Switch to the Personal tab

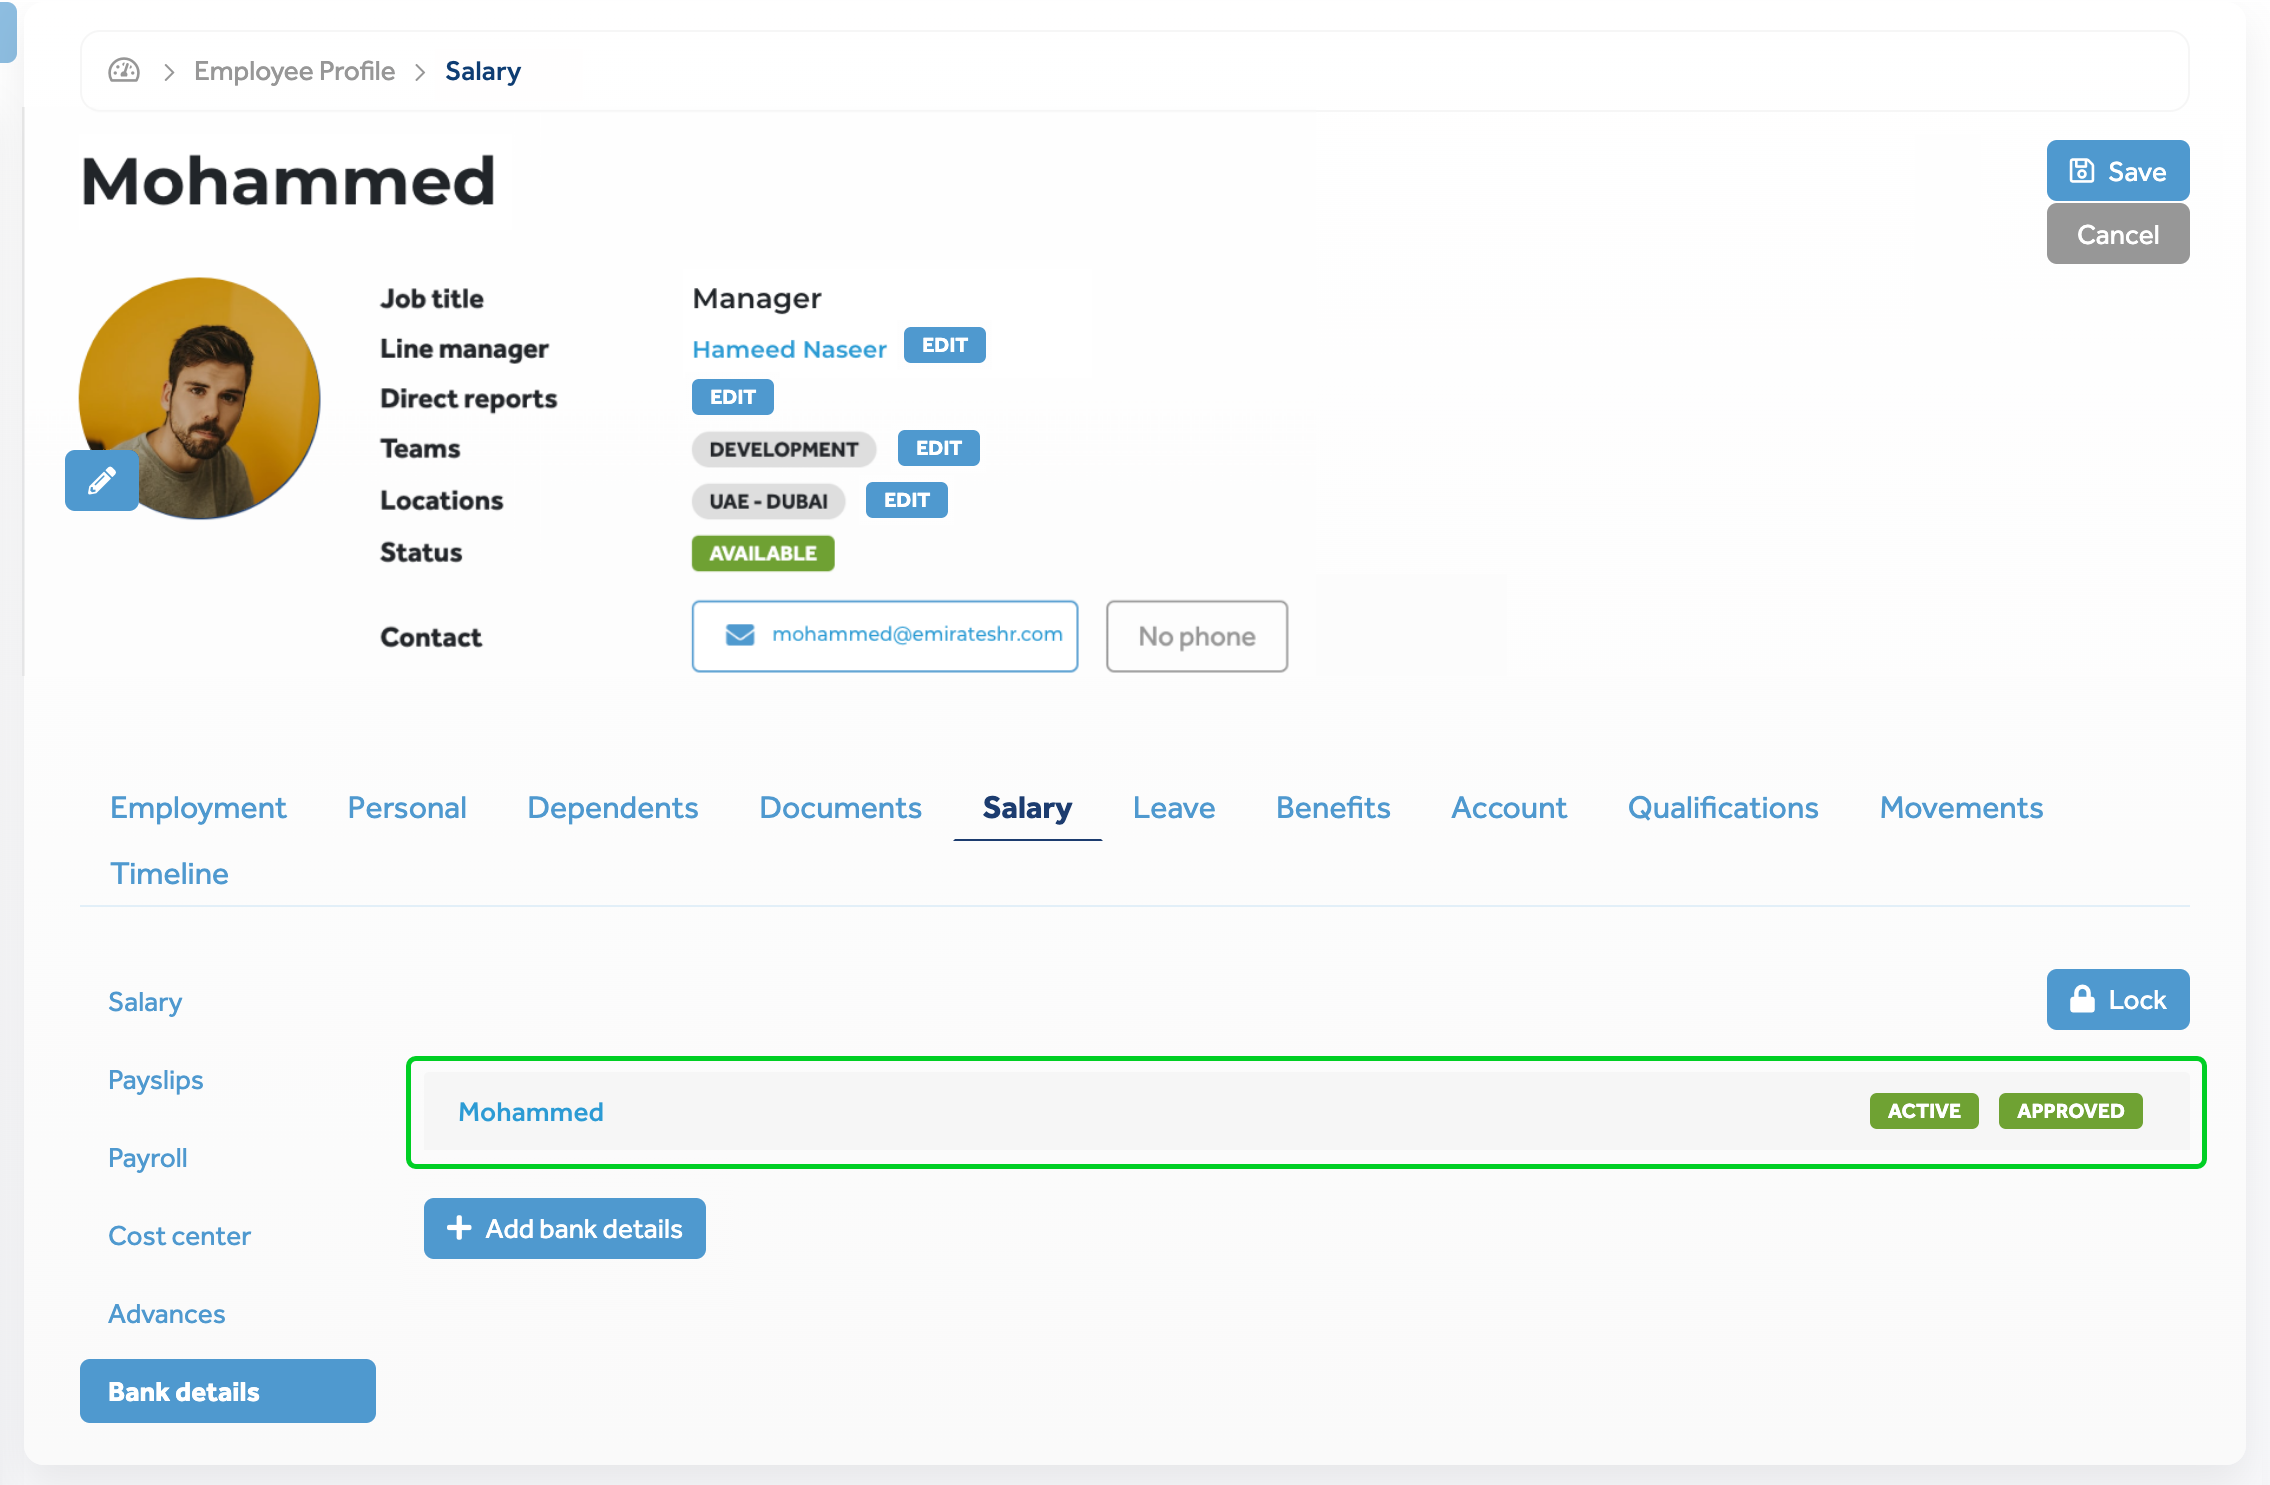point(407,808)
